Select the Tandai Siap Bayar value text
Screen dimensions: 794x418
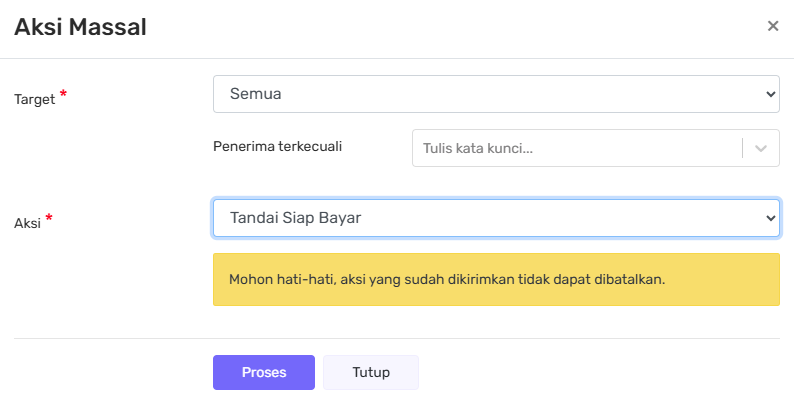295,217
